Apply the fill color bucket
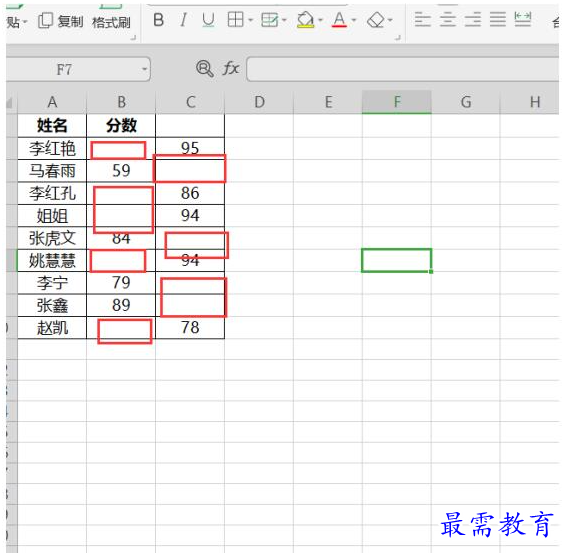562x556 pixels. pyautogui.click(x=305, y=19)
